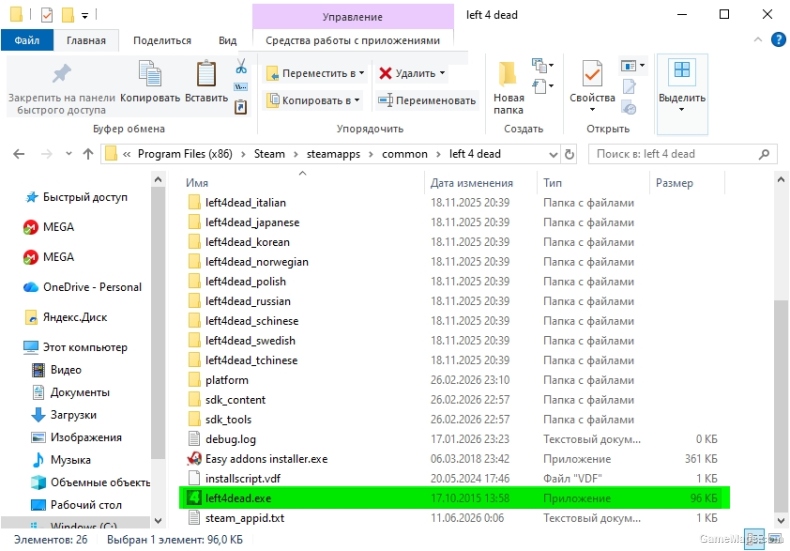Paste shortcut small ribbon icon
The image size is (790, 551).
pos(241,107)
